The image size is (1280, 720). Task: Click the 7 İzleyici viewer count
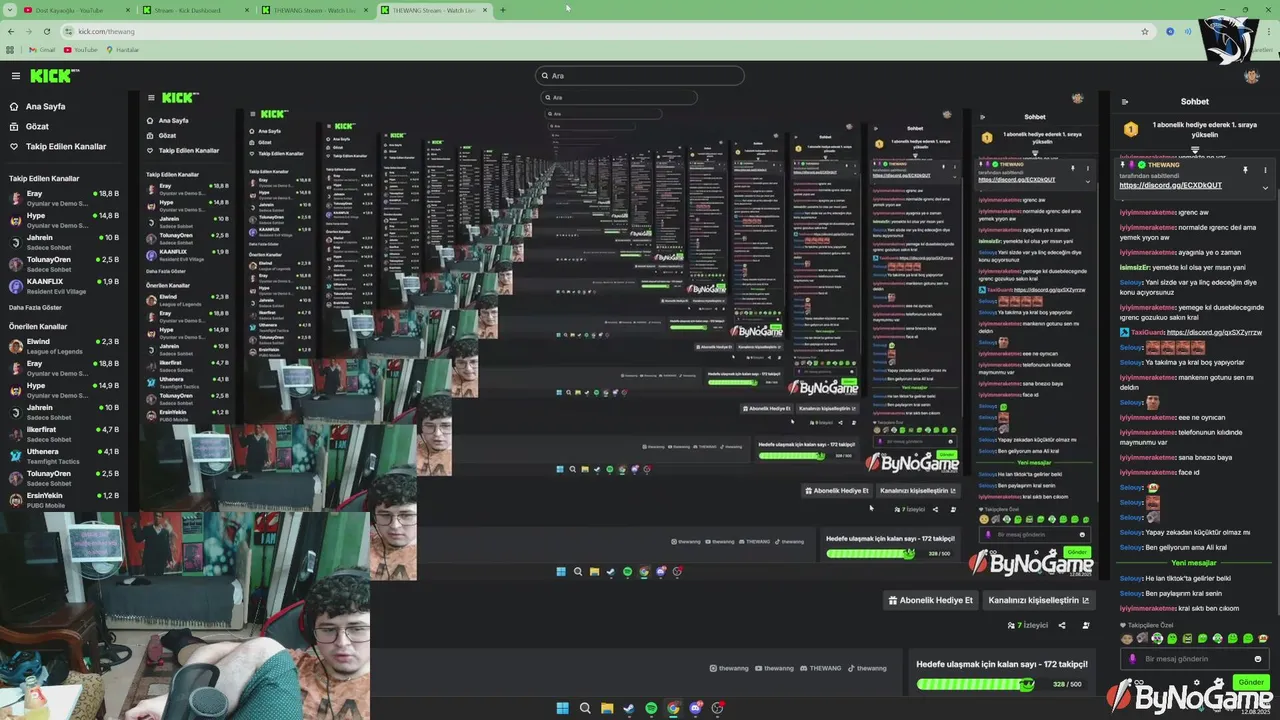coord(1027,625)
